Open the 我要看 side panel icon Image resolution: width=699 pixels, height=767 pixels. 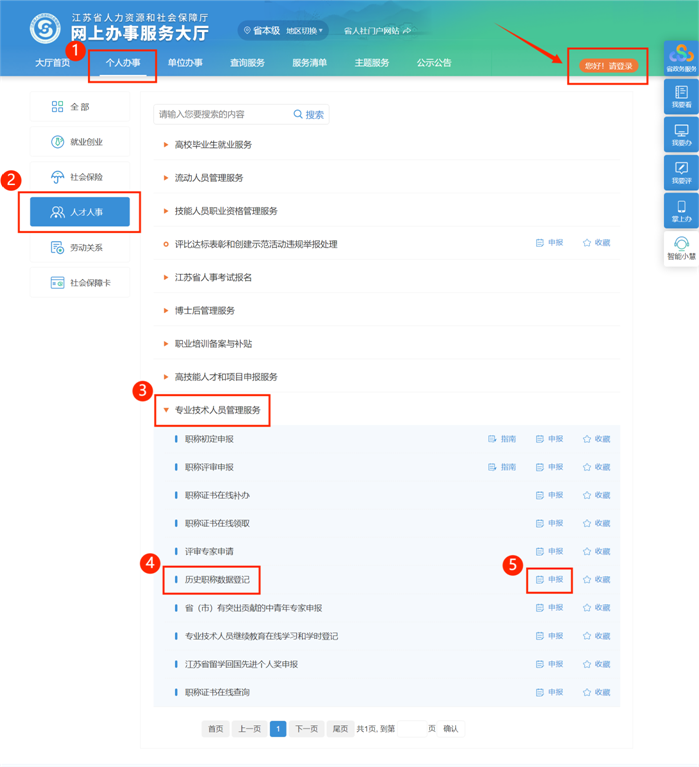(x=681, y=96)
